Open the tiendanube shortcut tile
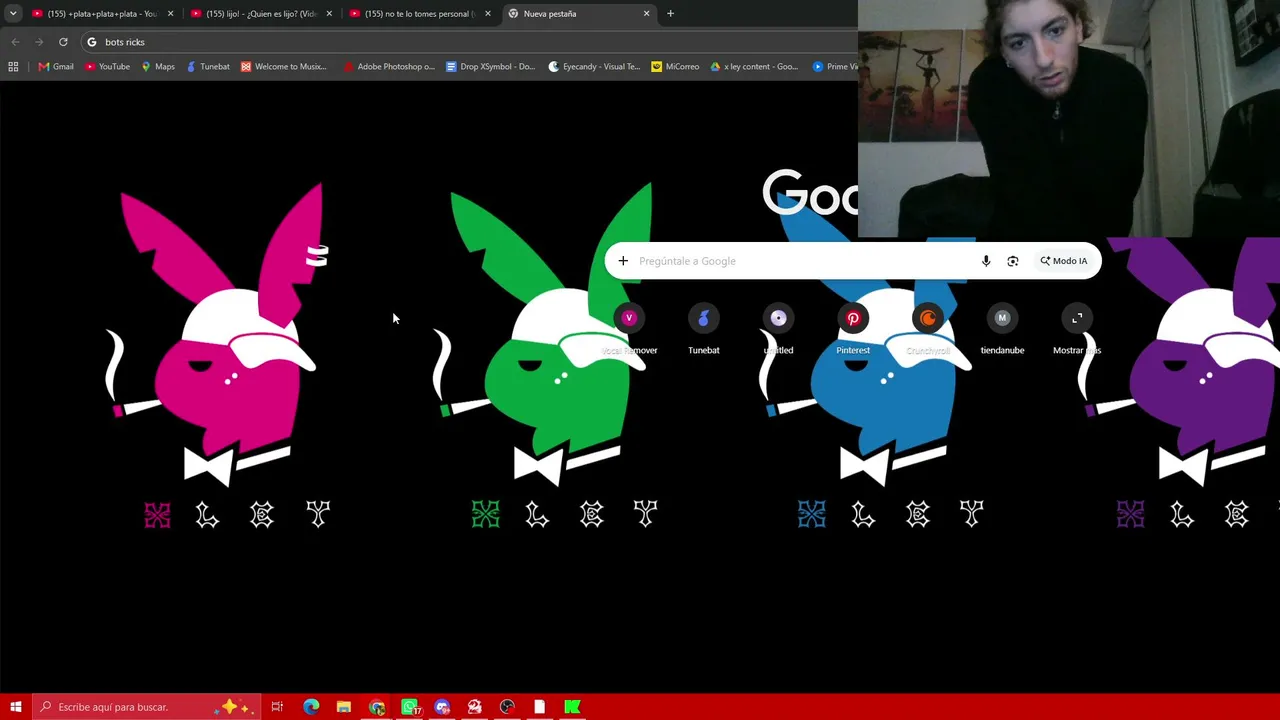Image resolution: width=1280 pixels, height=720 pixels. (1002, 329)
